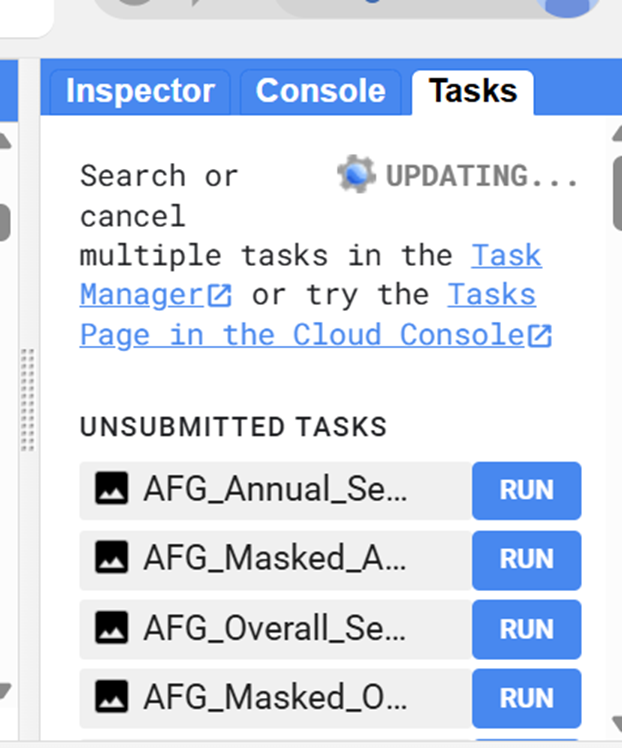622x748 pixels.
Task: Click external-link icon beside Task Manager
Action: point(221,296)
